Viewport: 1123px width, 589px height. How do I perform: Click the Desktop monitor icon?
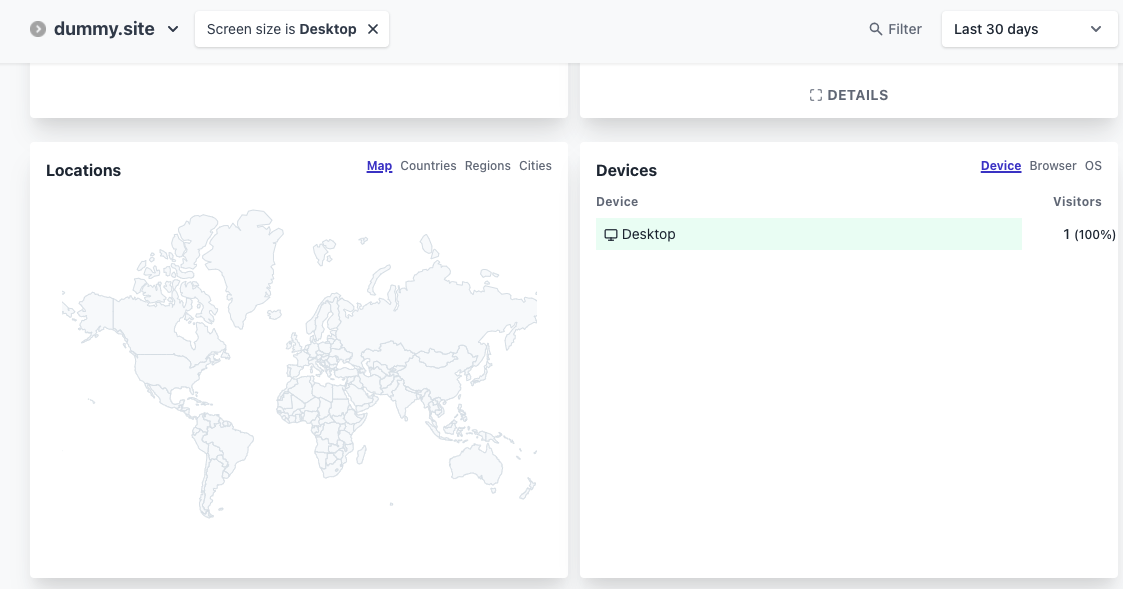[610, 235]
